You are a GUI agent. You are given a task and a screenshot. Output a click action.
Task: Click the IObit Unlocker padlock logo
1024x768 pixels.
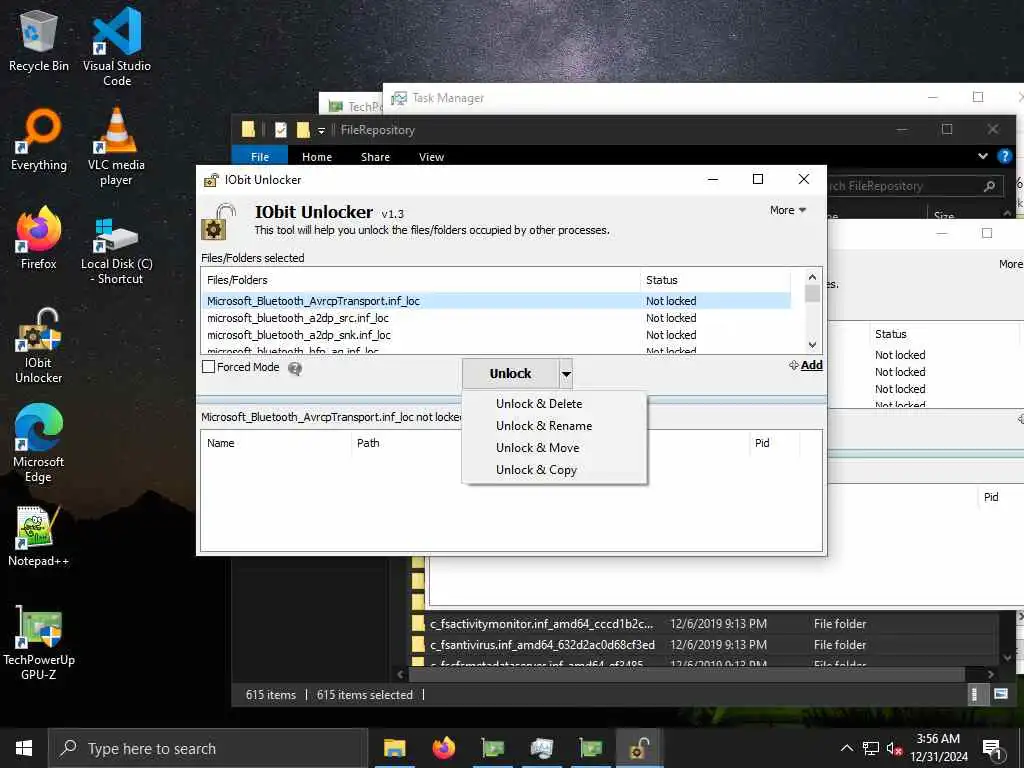pos(217,222)
